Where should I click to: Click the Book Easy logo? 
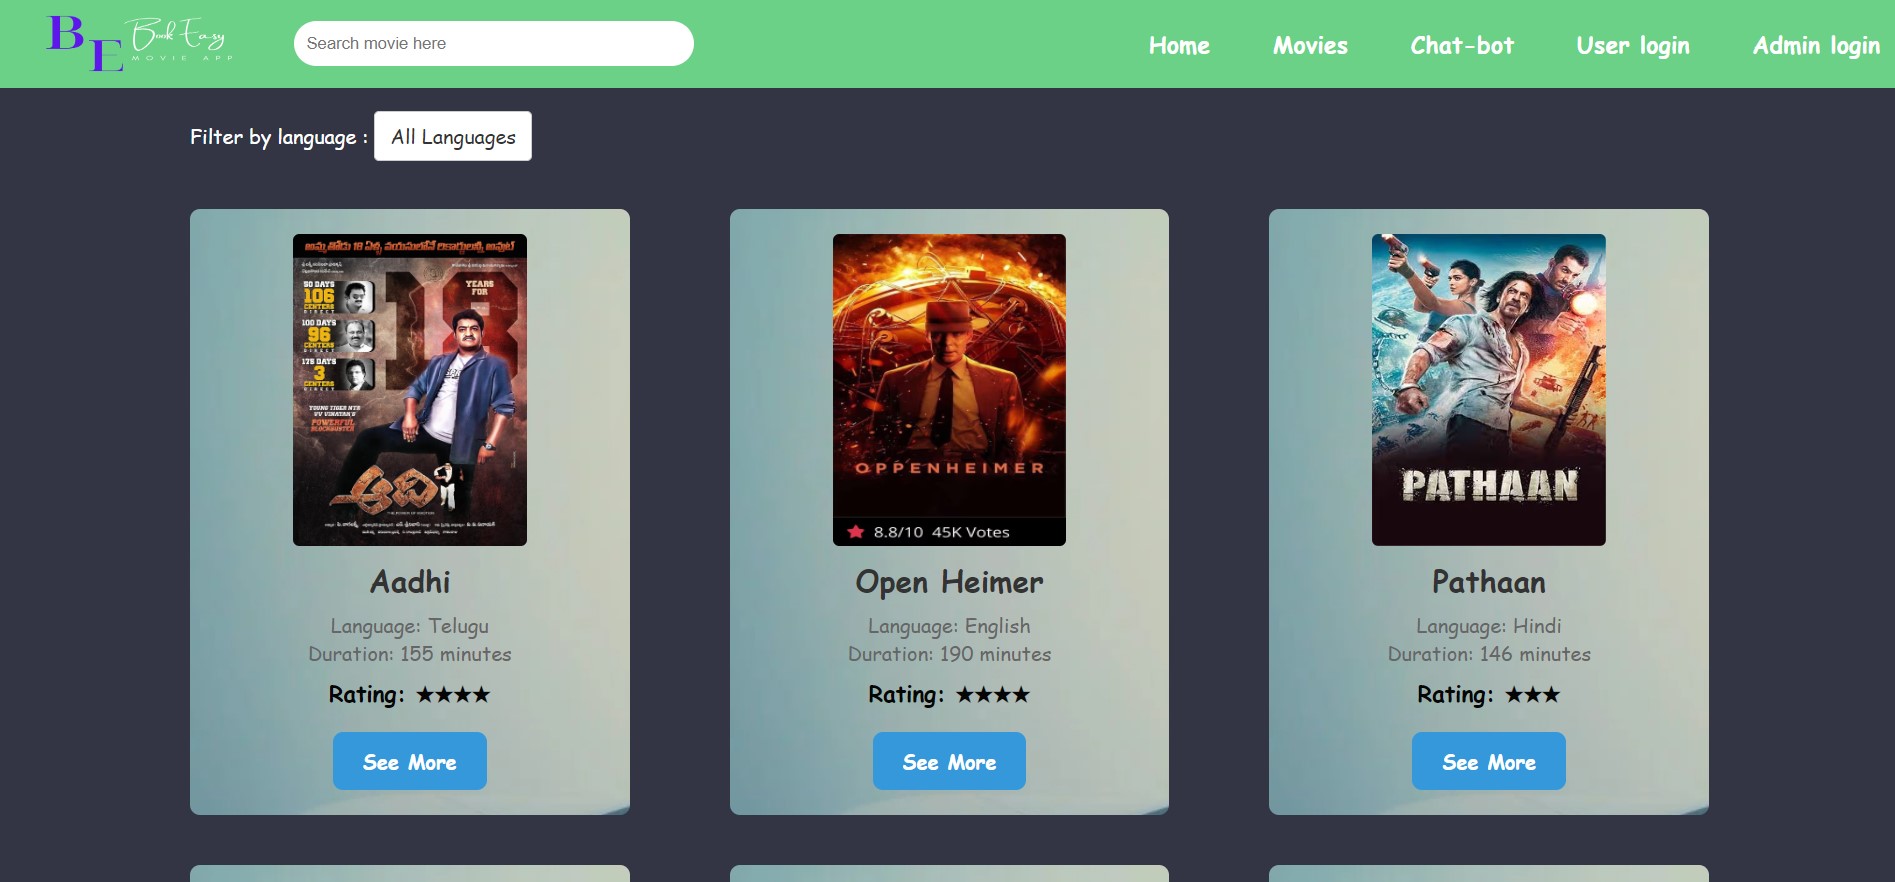click(x=140, y=43)
